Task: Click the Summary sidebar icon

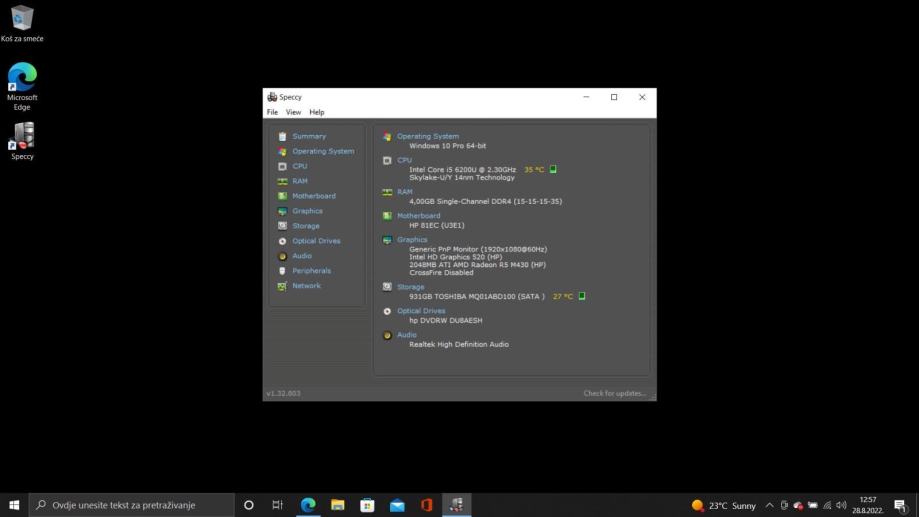Action: pos(282,137)
